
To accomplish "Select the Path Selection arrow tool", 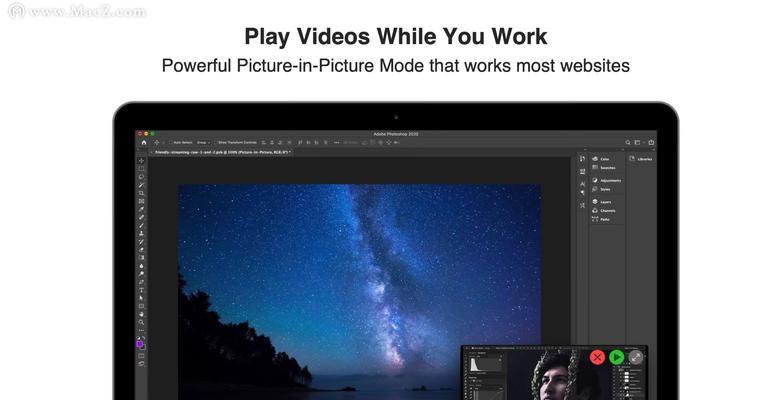I will [142, 297].
